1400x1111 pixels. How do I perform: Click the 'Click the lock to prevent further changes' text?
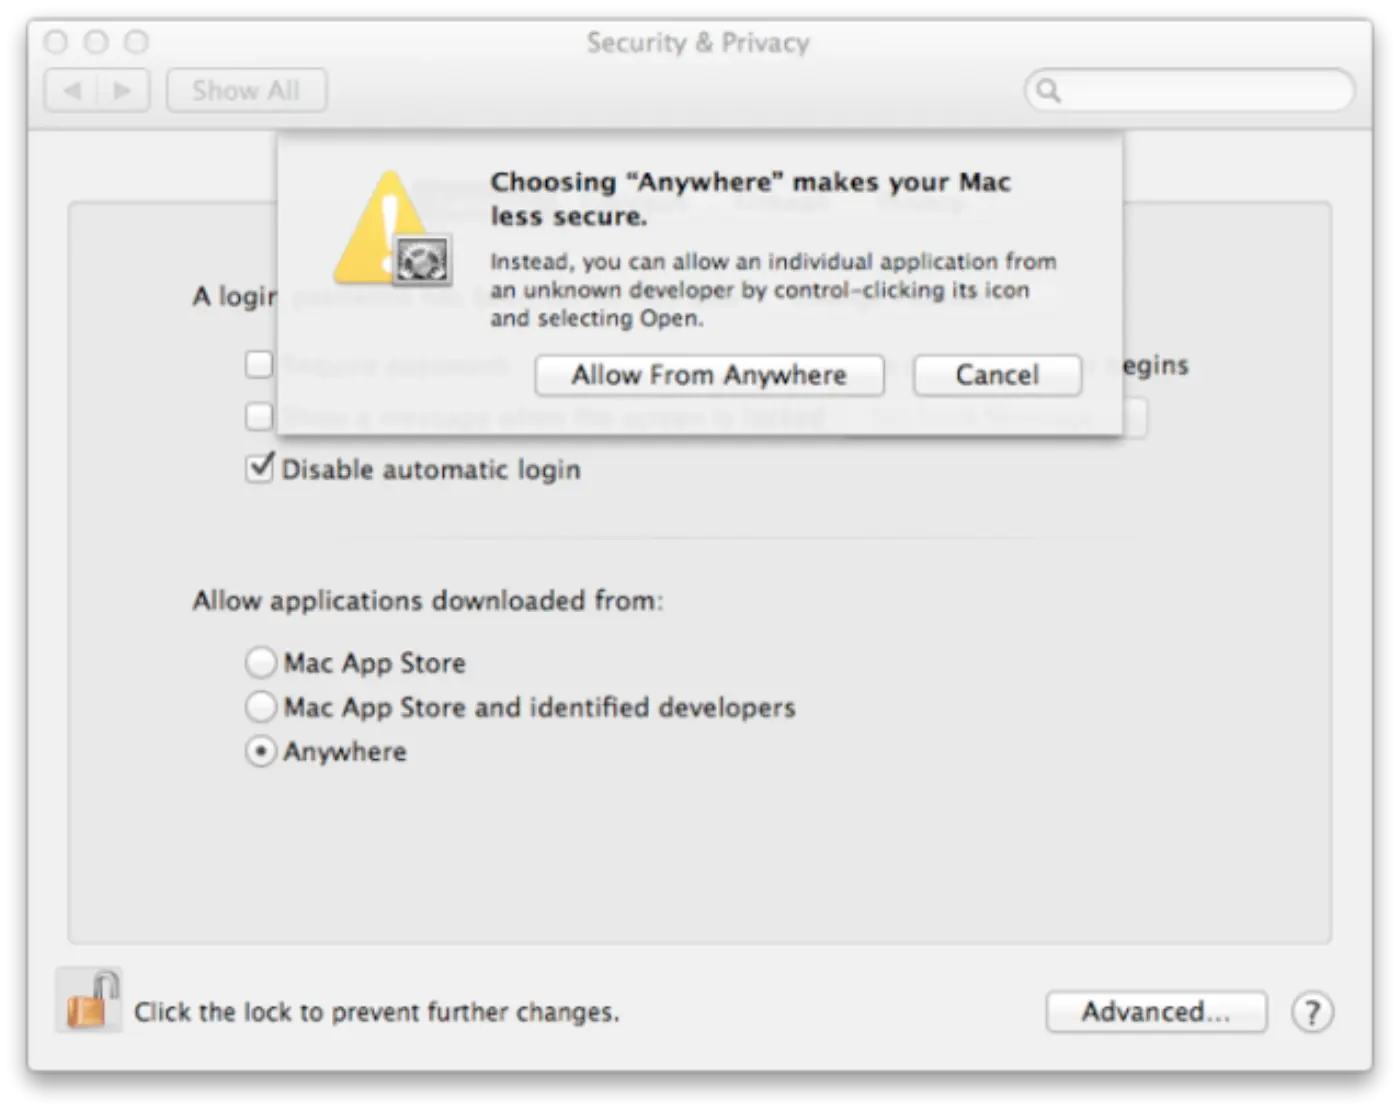[377, 1012]
